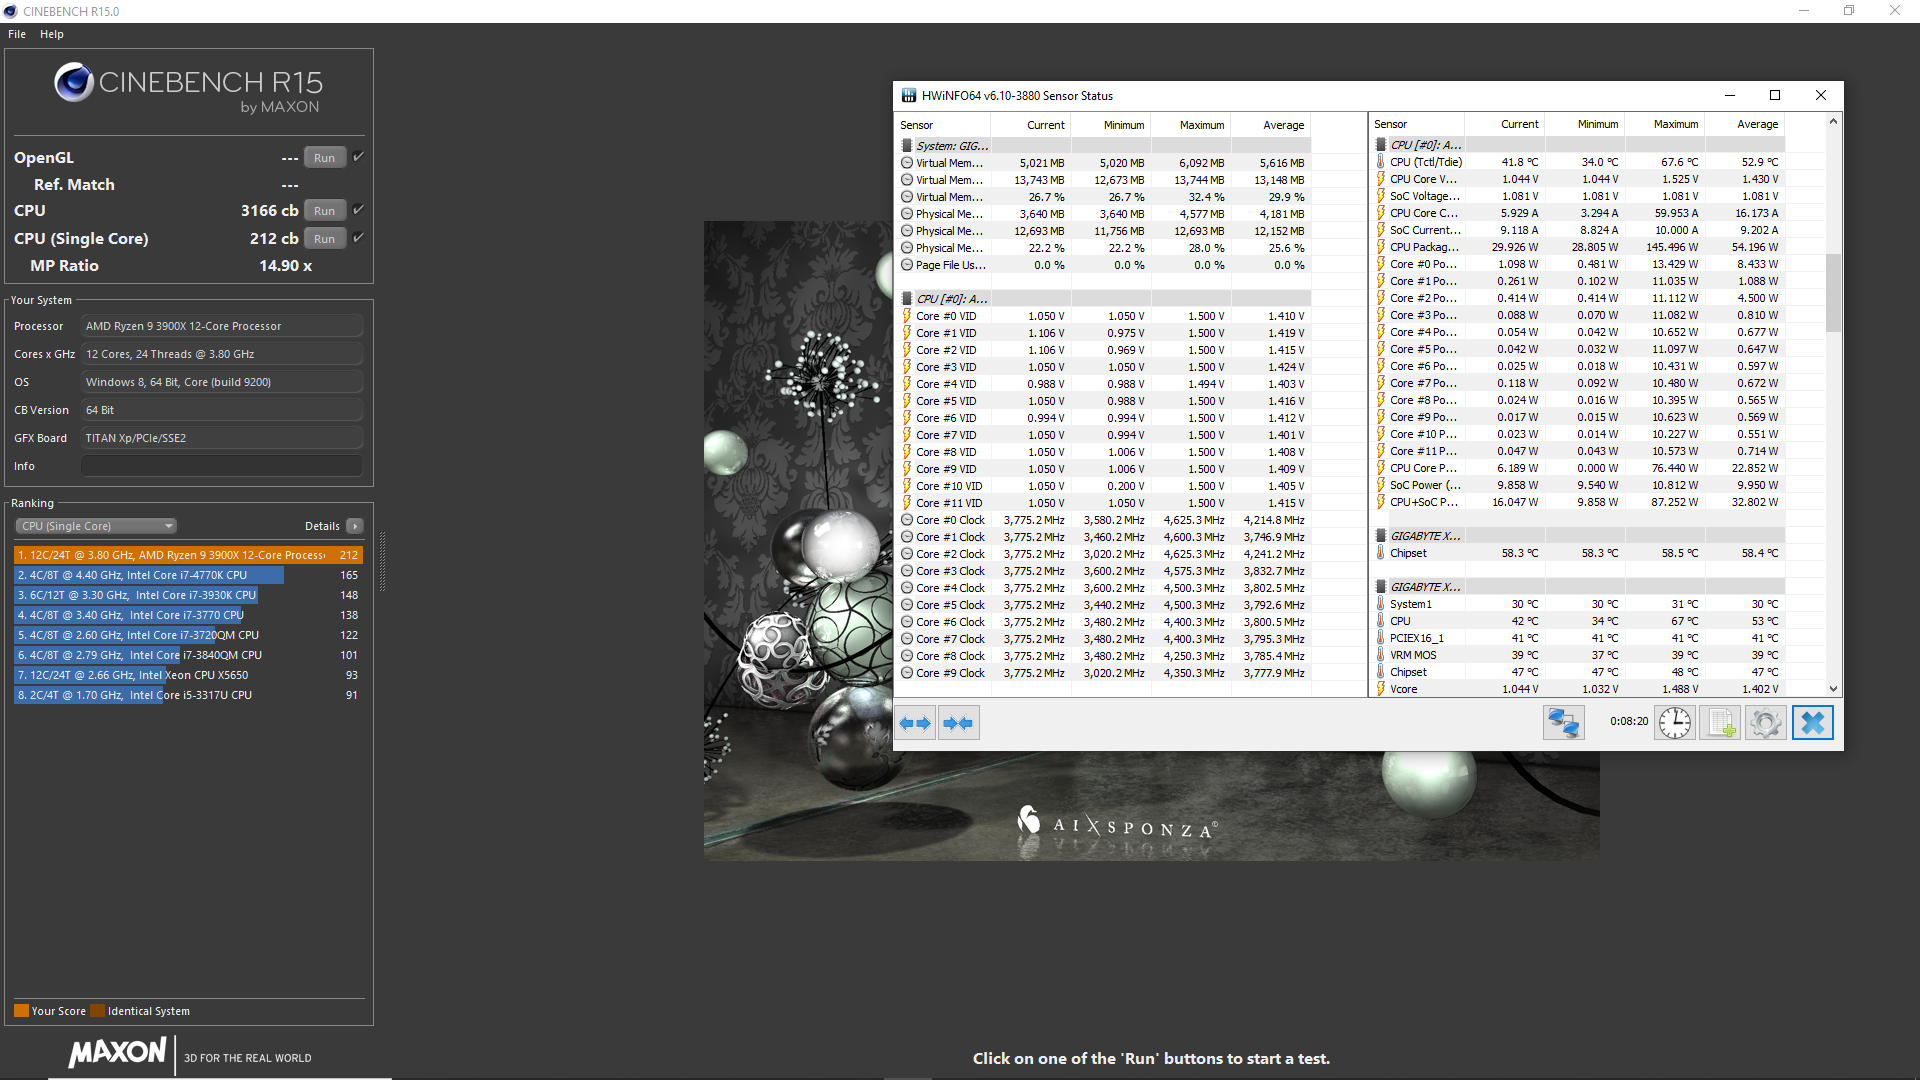Toggle the CPU (Single Core) test checkbox
The height and width of the screenshot is (1080, 1920).
(x=358, y=238)
